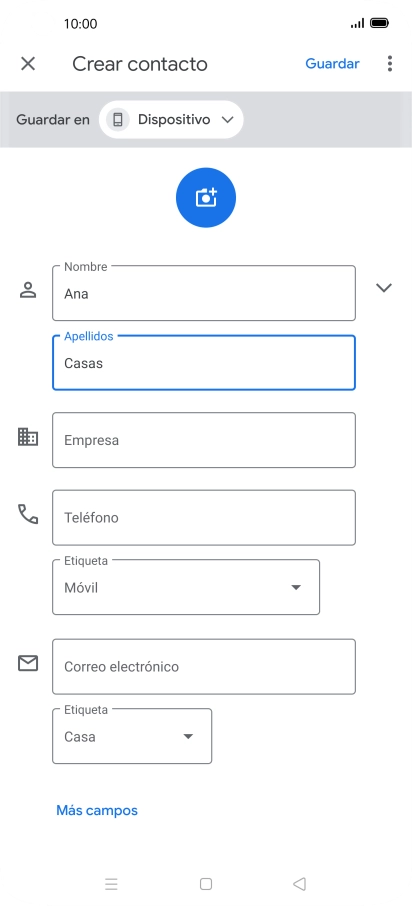Open the three-dot overflow menu
The height and width of the screenshot is (906, 412).
pyautogui.click(x=390, y=64)
